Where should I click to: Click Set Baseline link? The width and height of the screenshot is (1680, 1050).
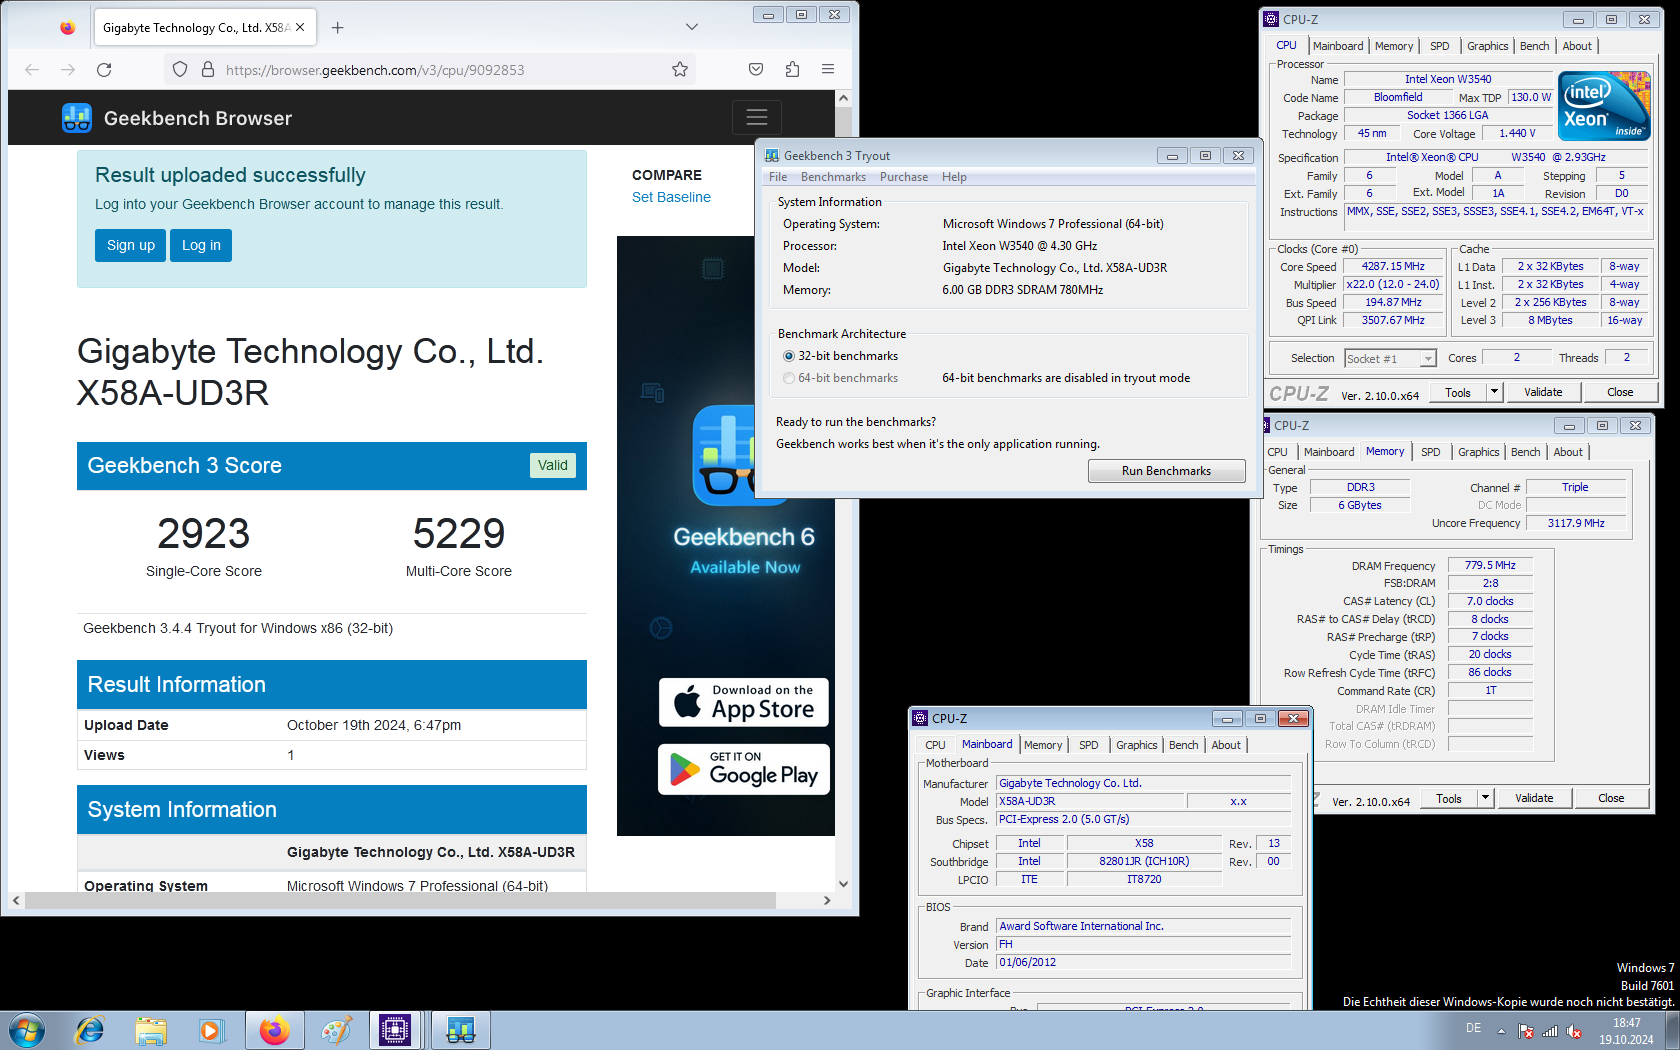coord(671,197)
